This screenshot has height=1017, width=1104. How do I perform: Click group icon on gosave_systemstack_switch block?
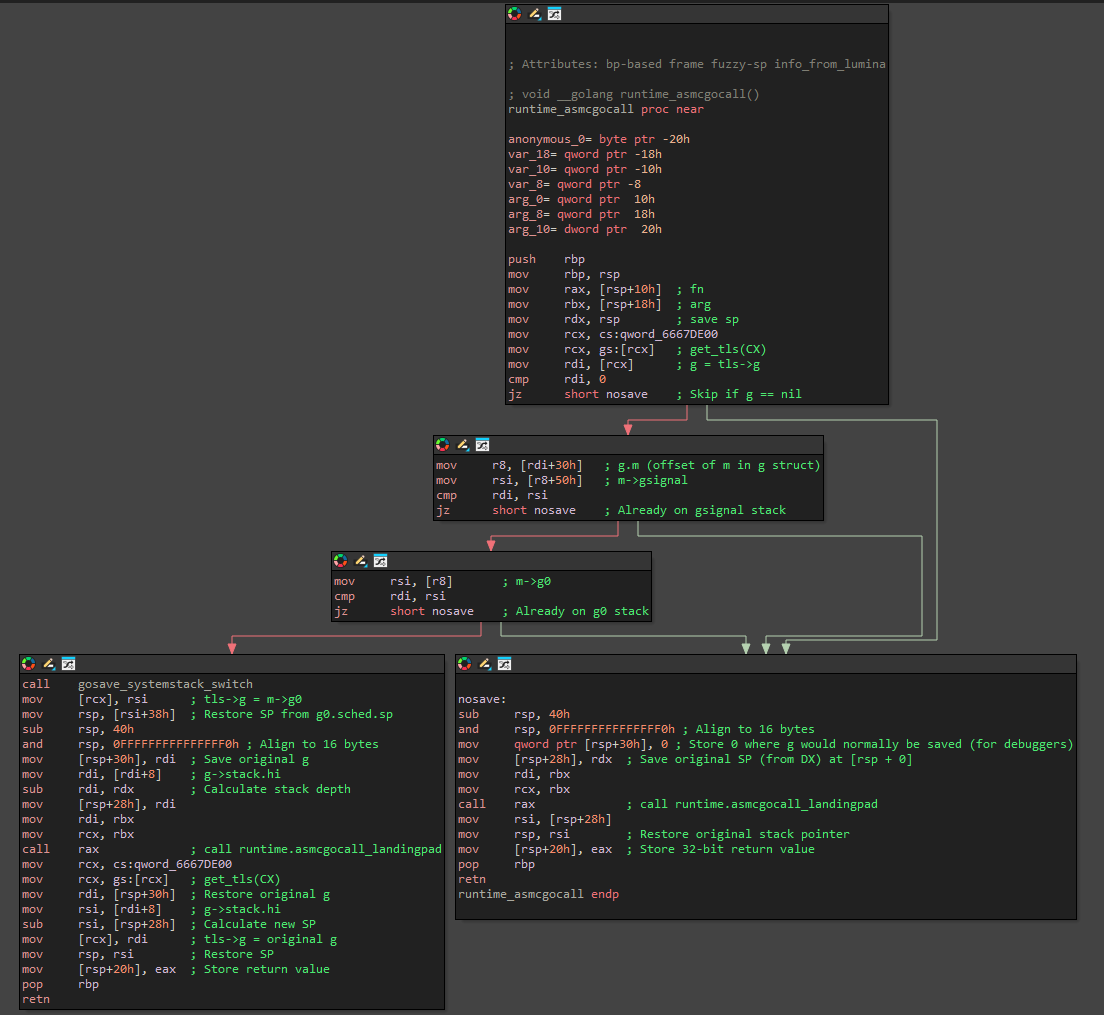pos(68,664)
